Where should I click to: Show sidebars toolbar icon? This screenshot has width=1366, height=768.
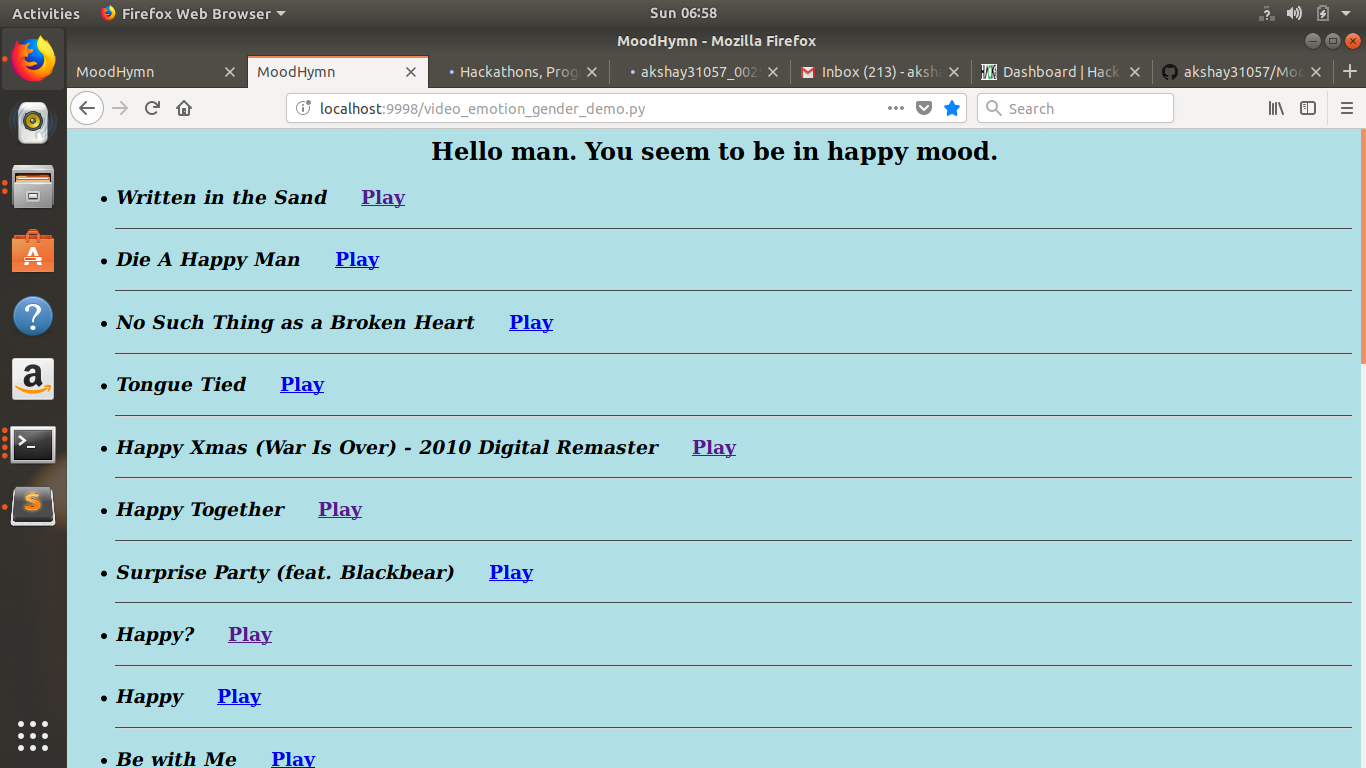tap(1308, 108)
